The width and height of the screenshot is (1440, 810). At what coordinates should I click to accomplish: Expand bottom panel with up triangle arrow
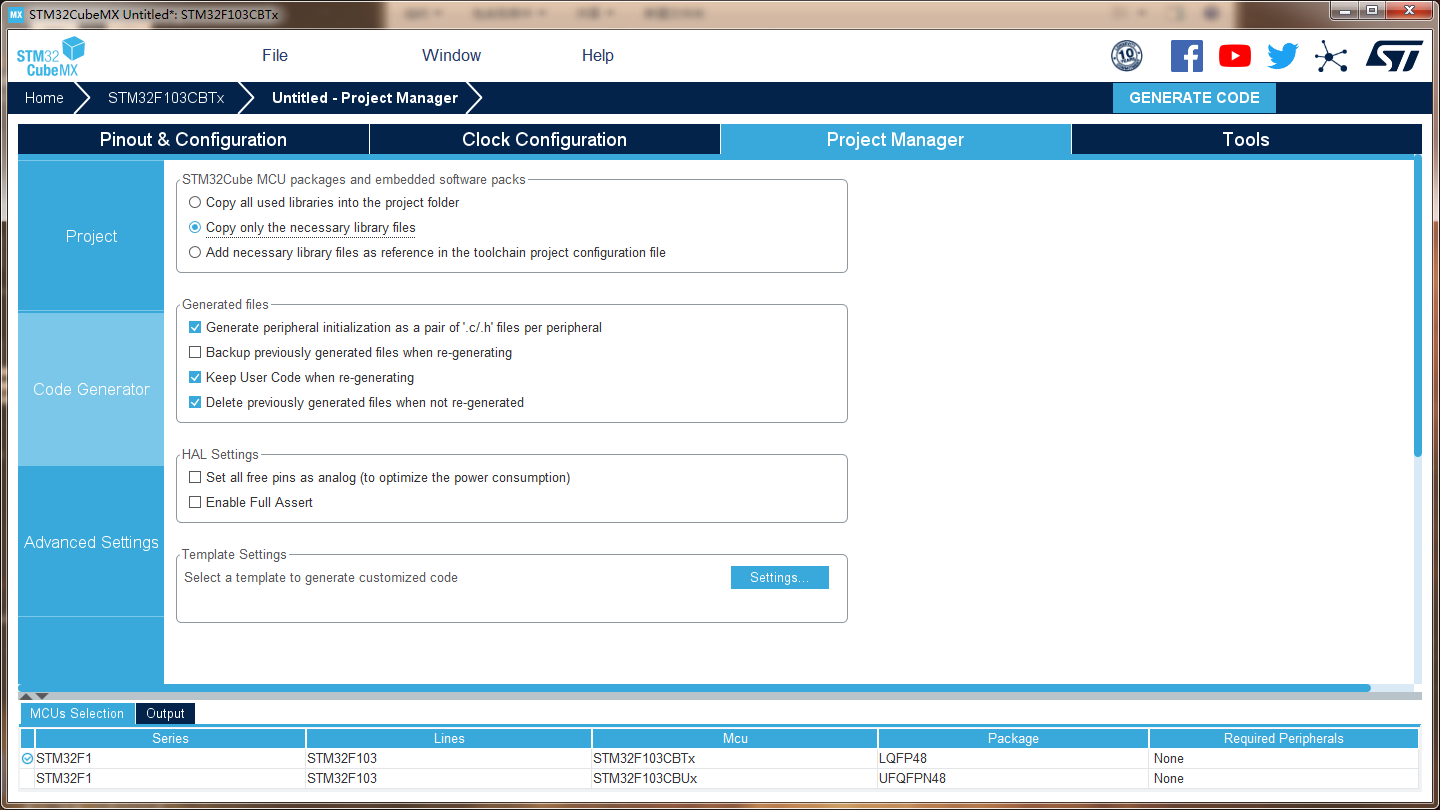26,696
